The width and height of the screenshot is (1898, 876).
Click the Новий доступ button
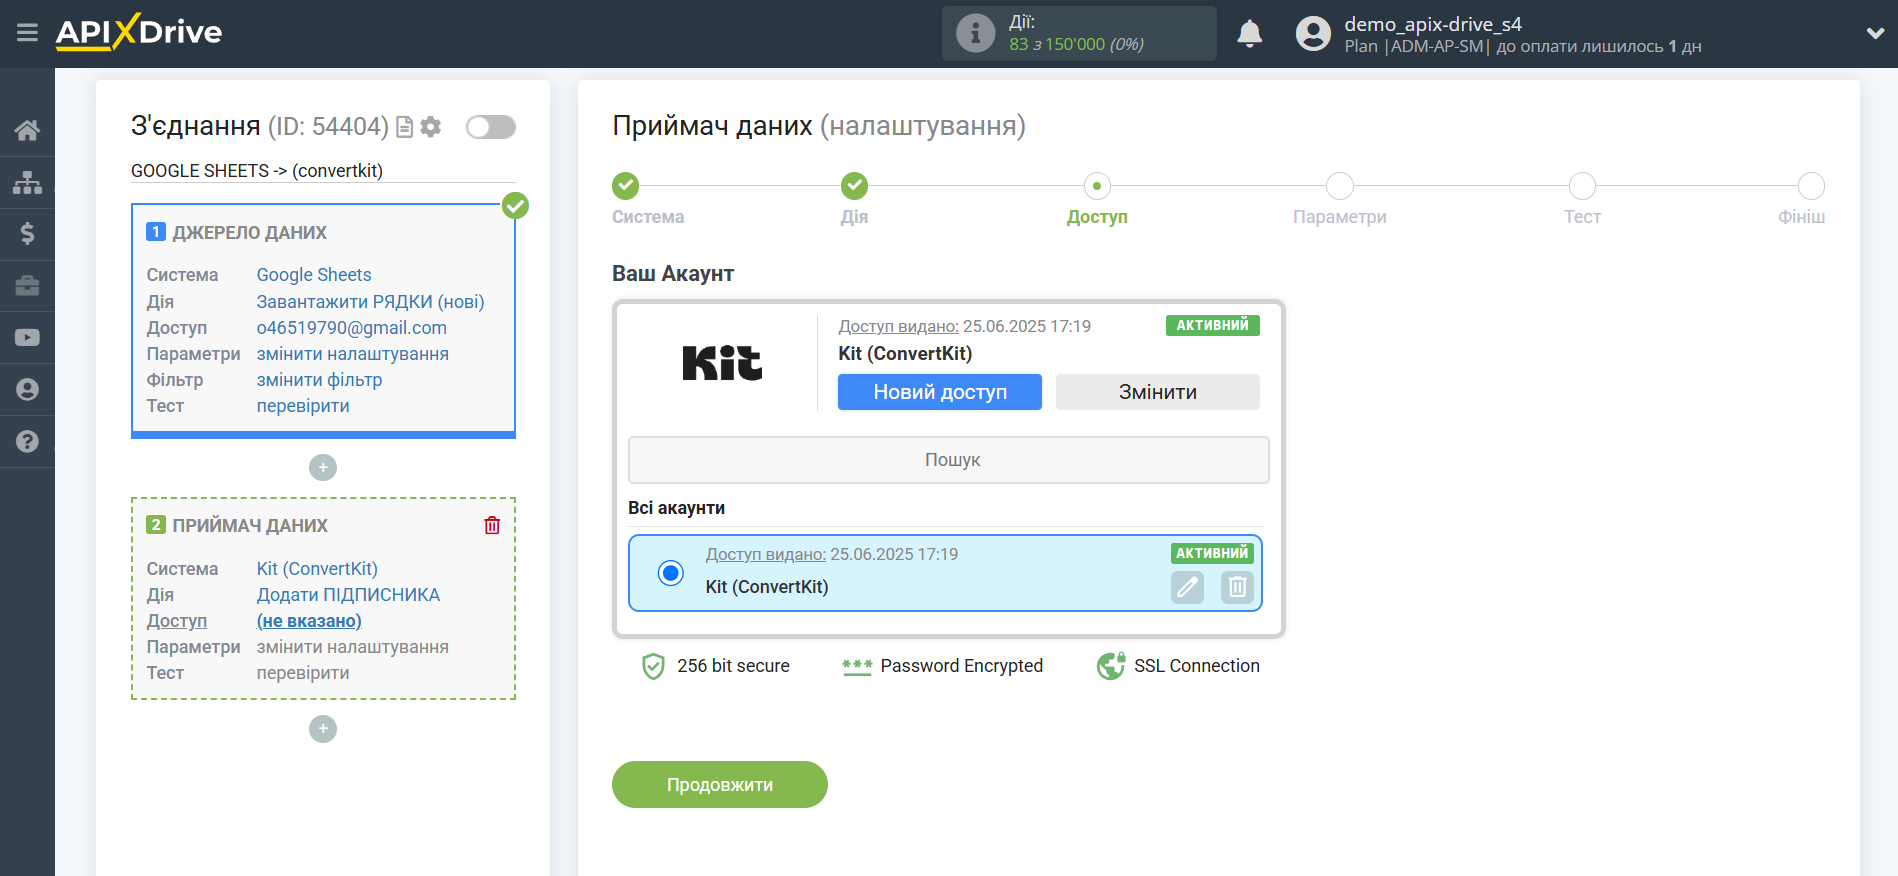tap(940, 392)
